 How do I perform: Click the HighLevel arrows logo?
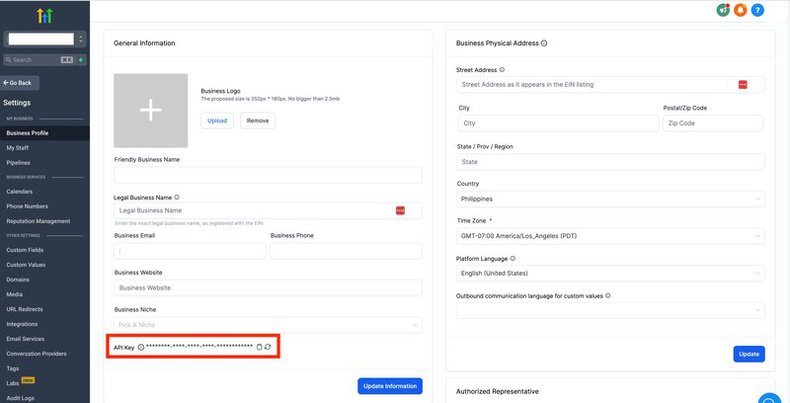(44, 16)
